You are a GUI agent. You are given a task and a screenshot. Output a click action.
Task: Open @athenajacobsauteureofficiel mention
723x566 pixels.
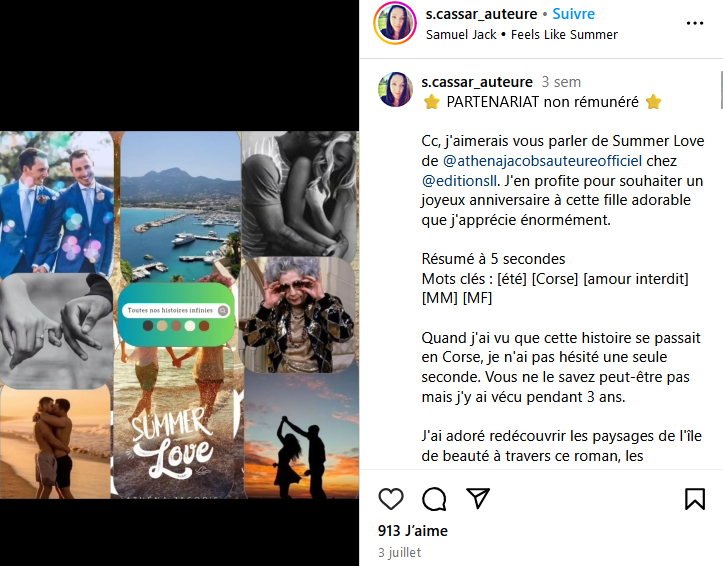click(x=542, y=161)
